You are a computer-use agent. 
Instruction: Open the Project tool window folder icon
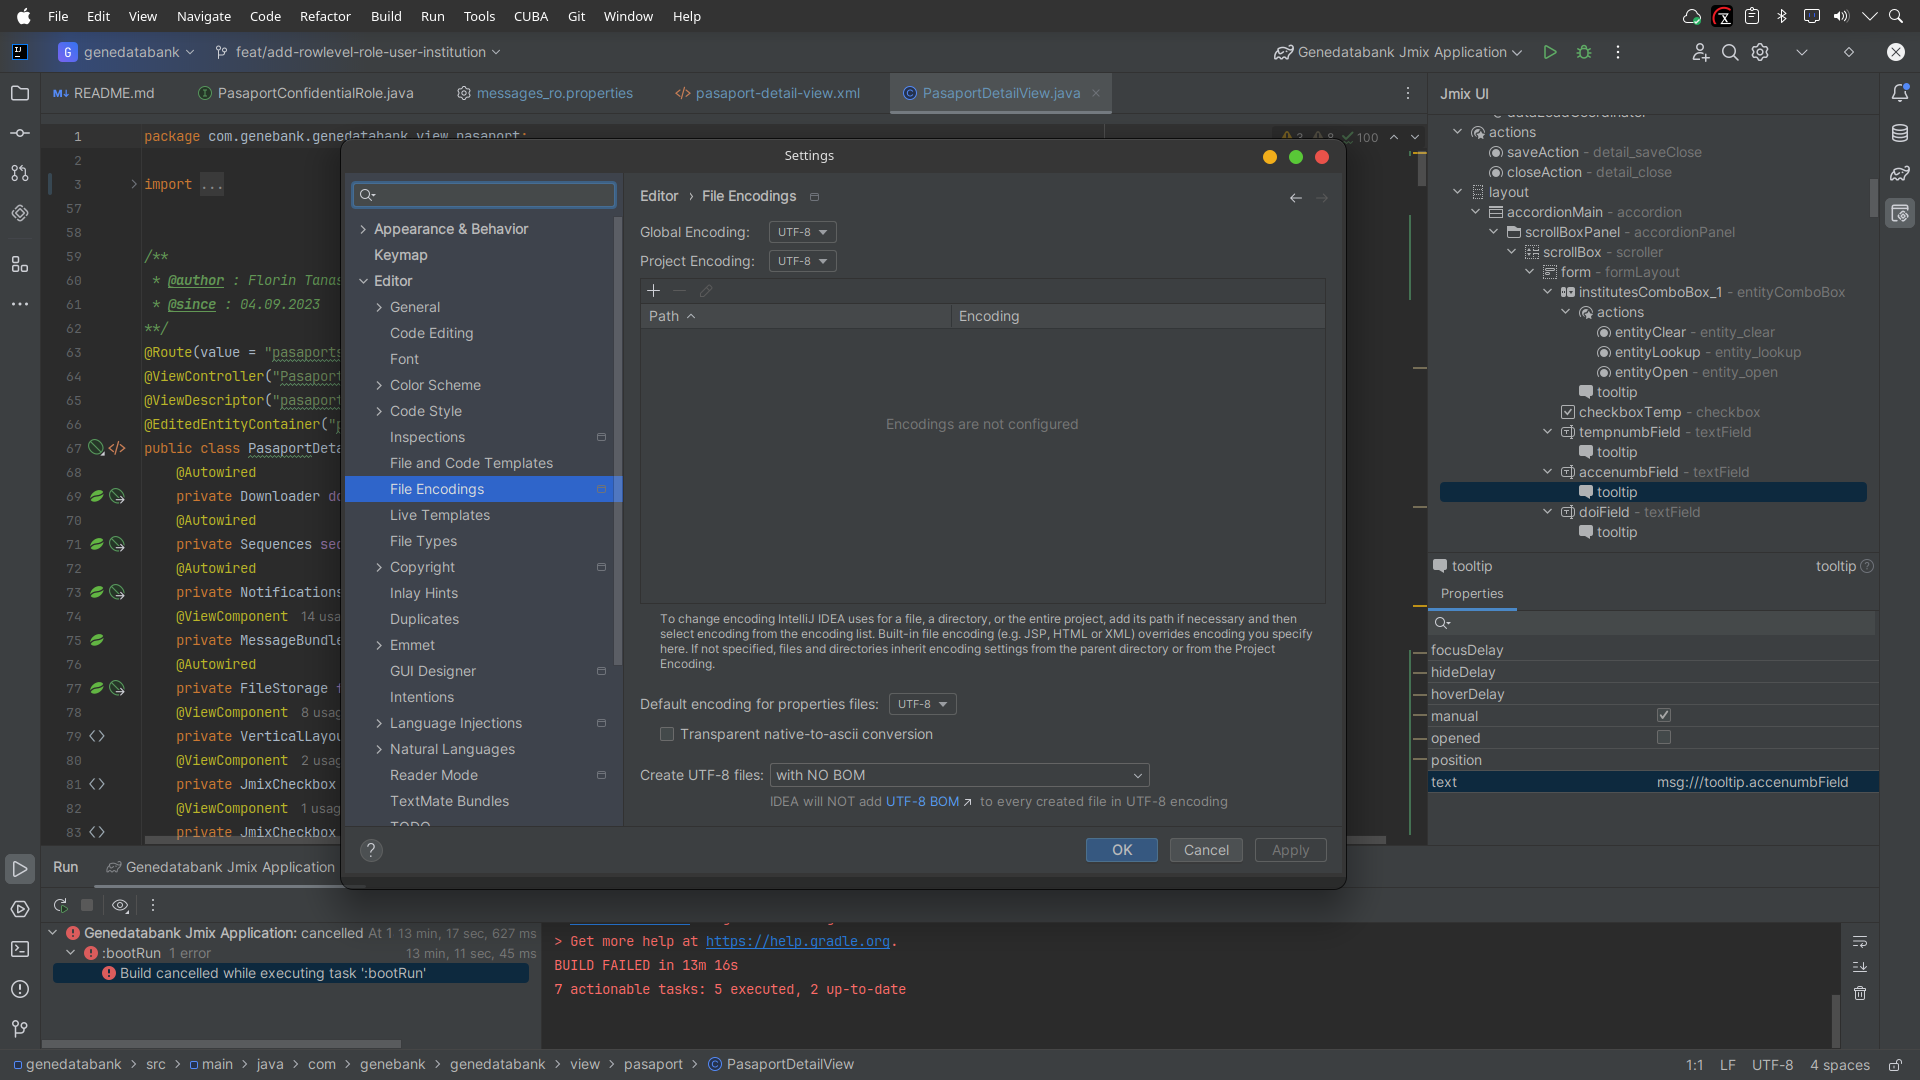[20, 93]
